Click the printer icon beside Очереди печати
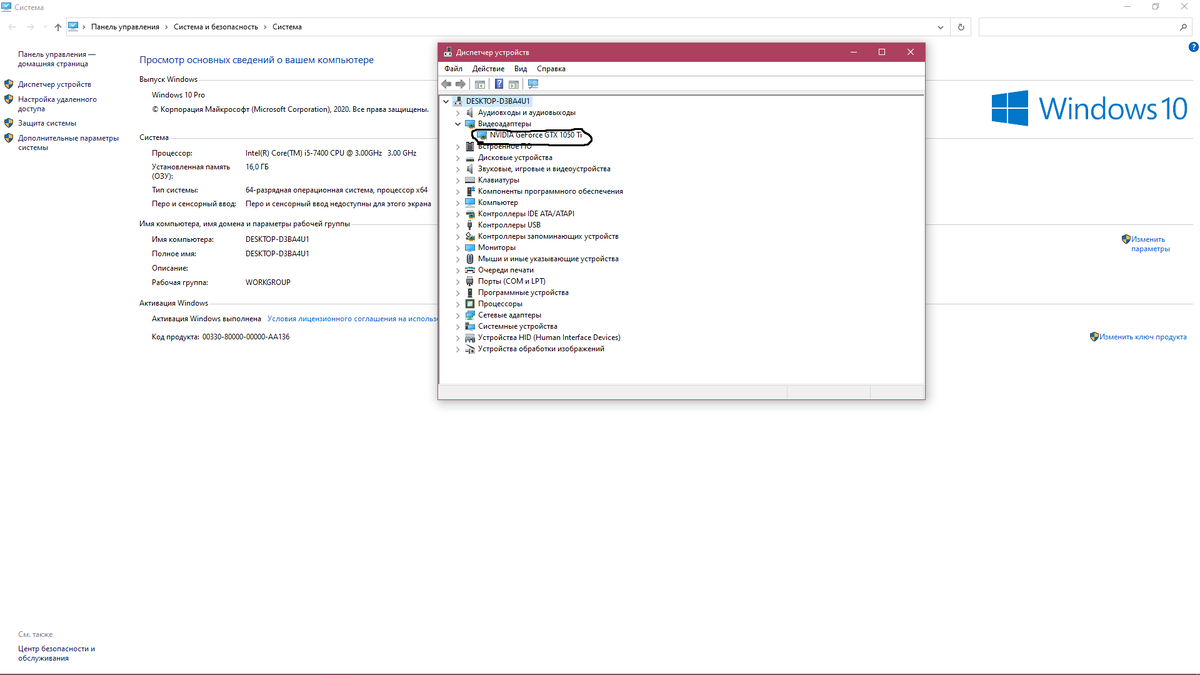The image size is (1200, 675). 471,270
